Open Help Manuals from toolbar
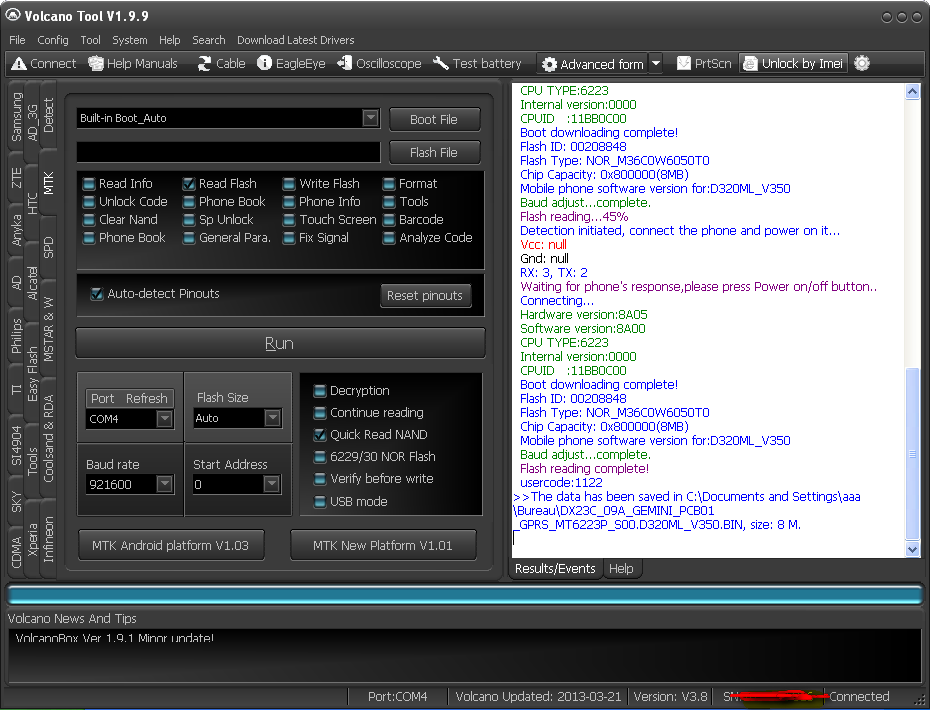This screenshot has width=930, height=710. (x=133, y=63)
